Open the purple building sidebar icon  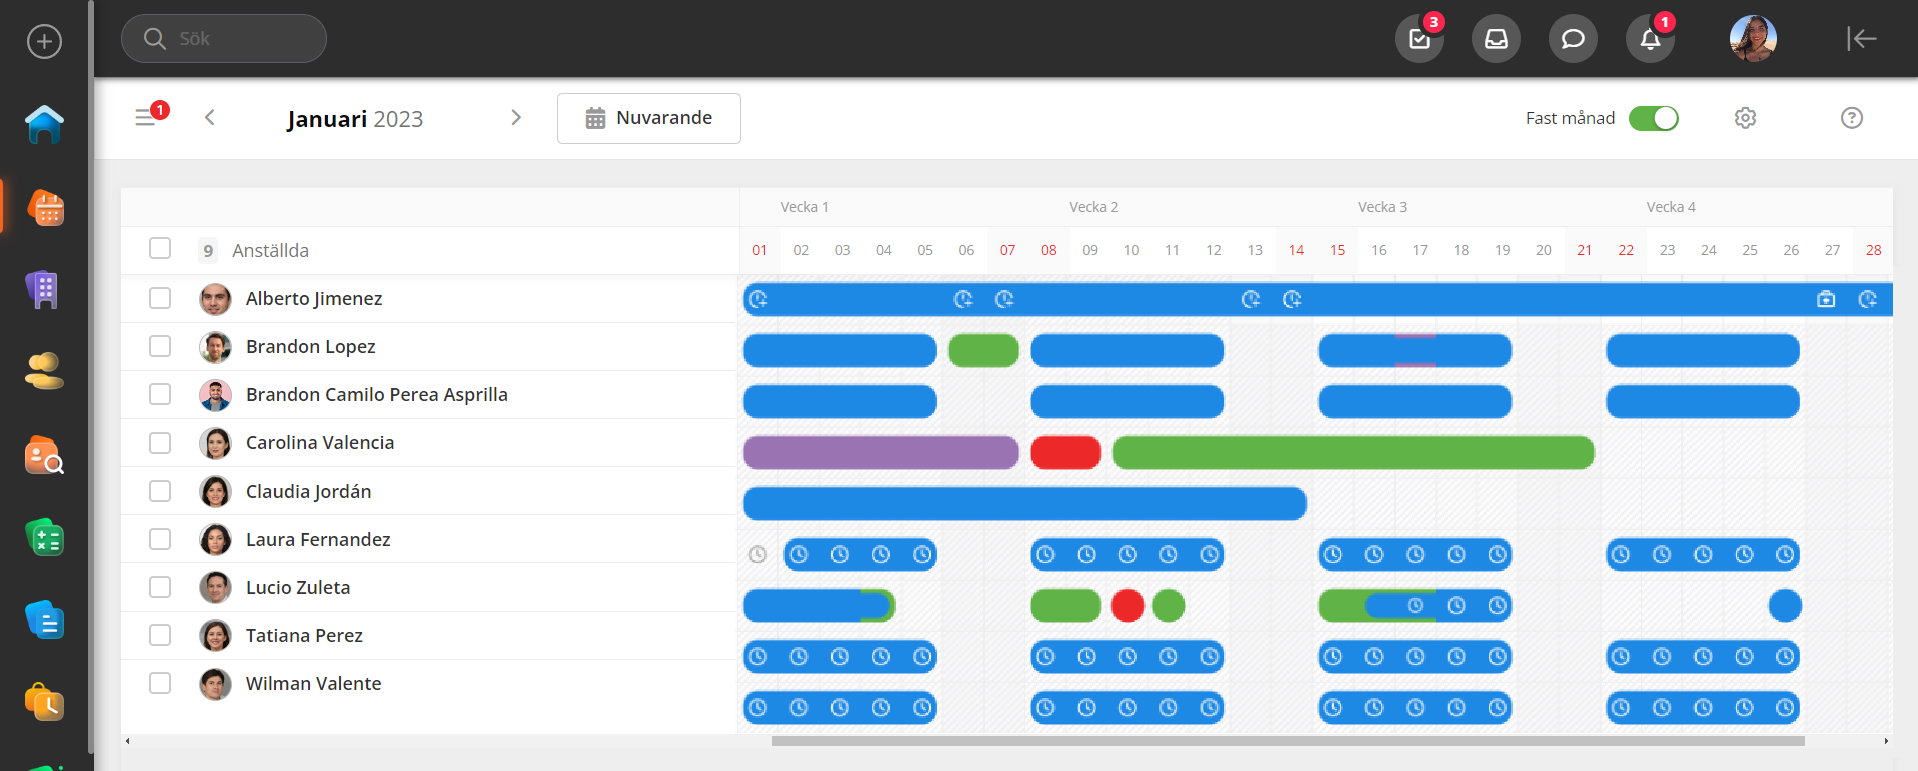43,290
